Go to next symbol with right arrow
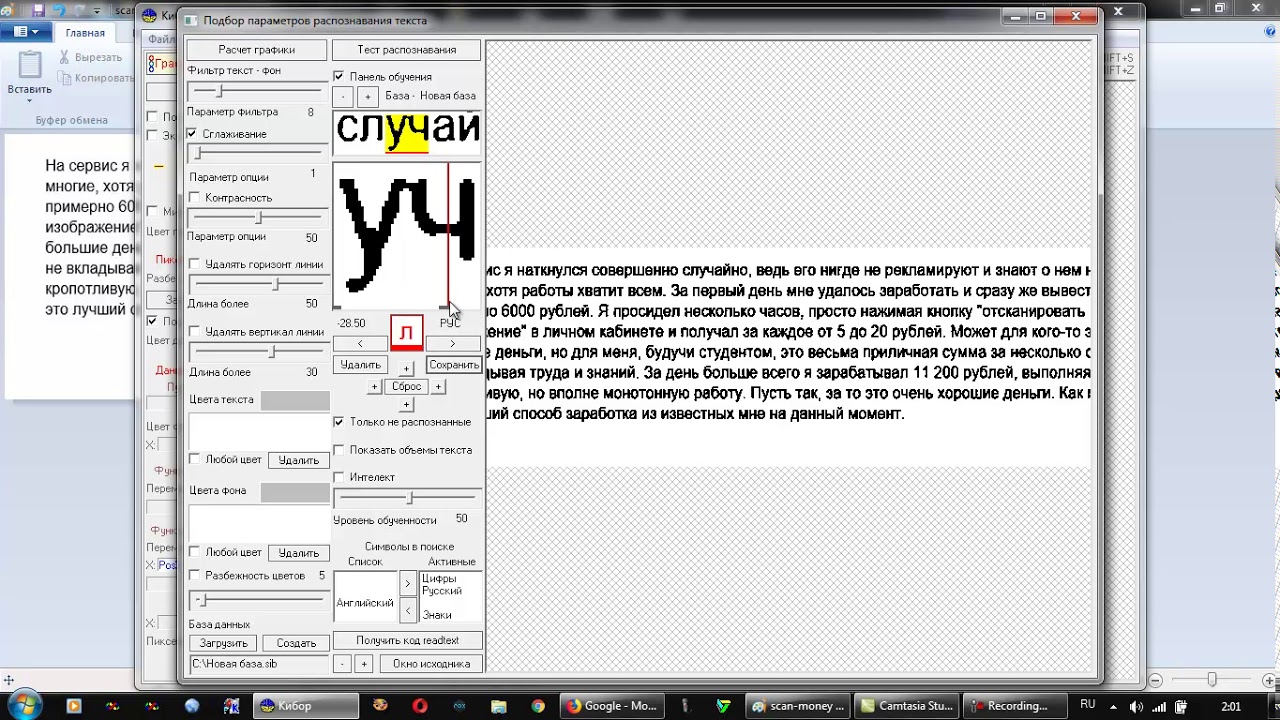This screenshot has height=720, width=1280. point(453,344)
